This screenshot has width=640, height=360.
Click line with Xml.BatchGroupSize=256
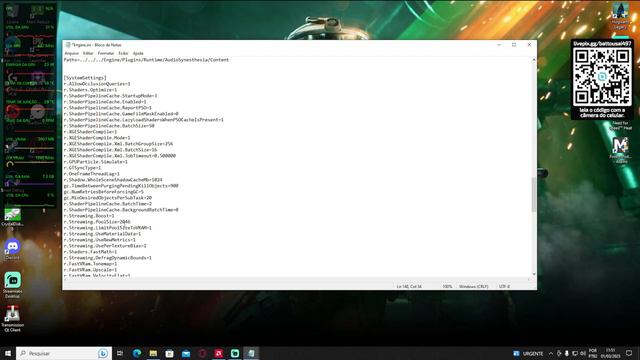coord(118,144)
